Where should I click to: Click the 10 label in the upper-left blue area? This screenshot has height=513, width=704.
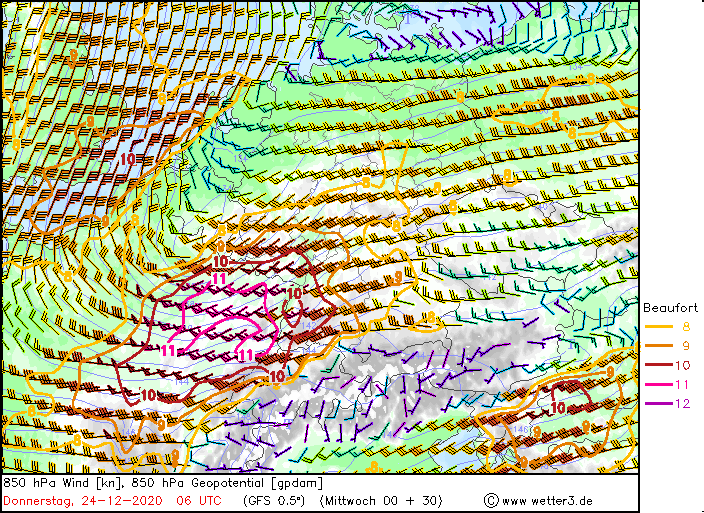(x=128, y=159)
